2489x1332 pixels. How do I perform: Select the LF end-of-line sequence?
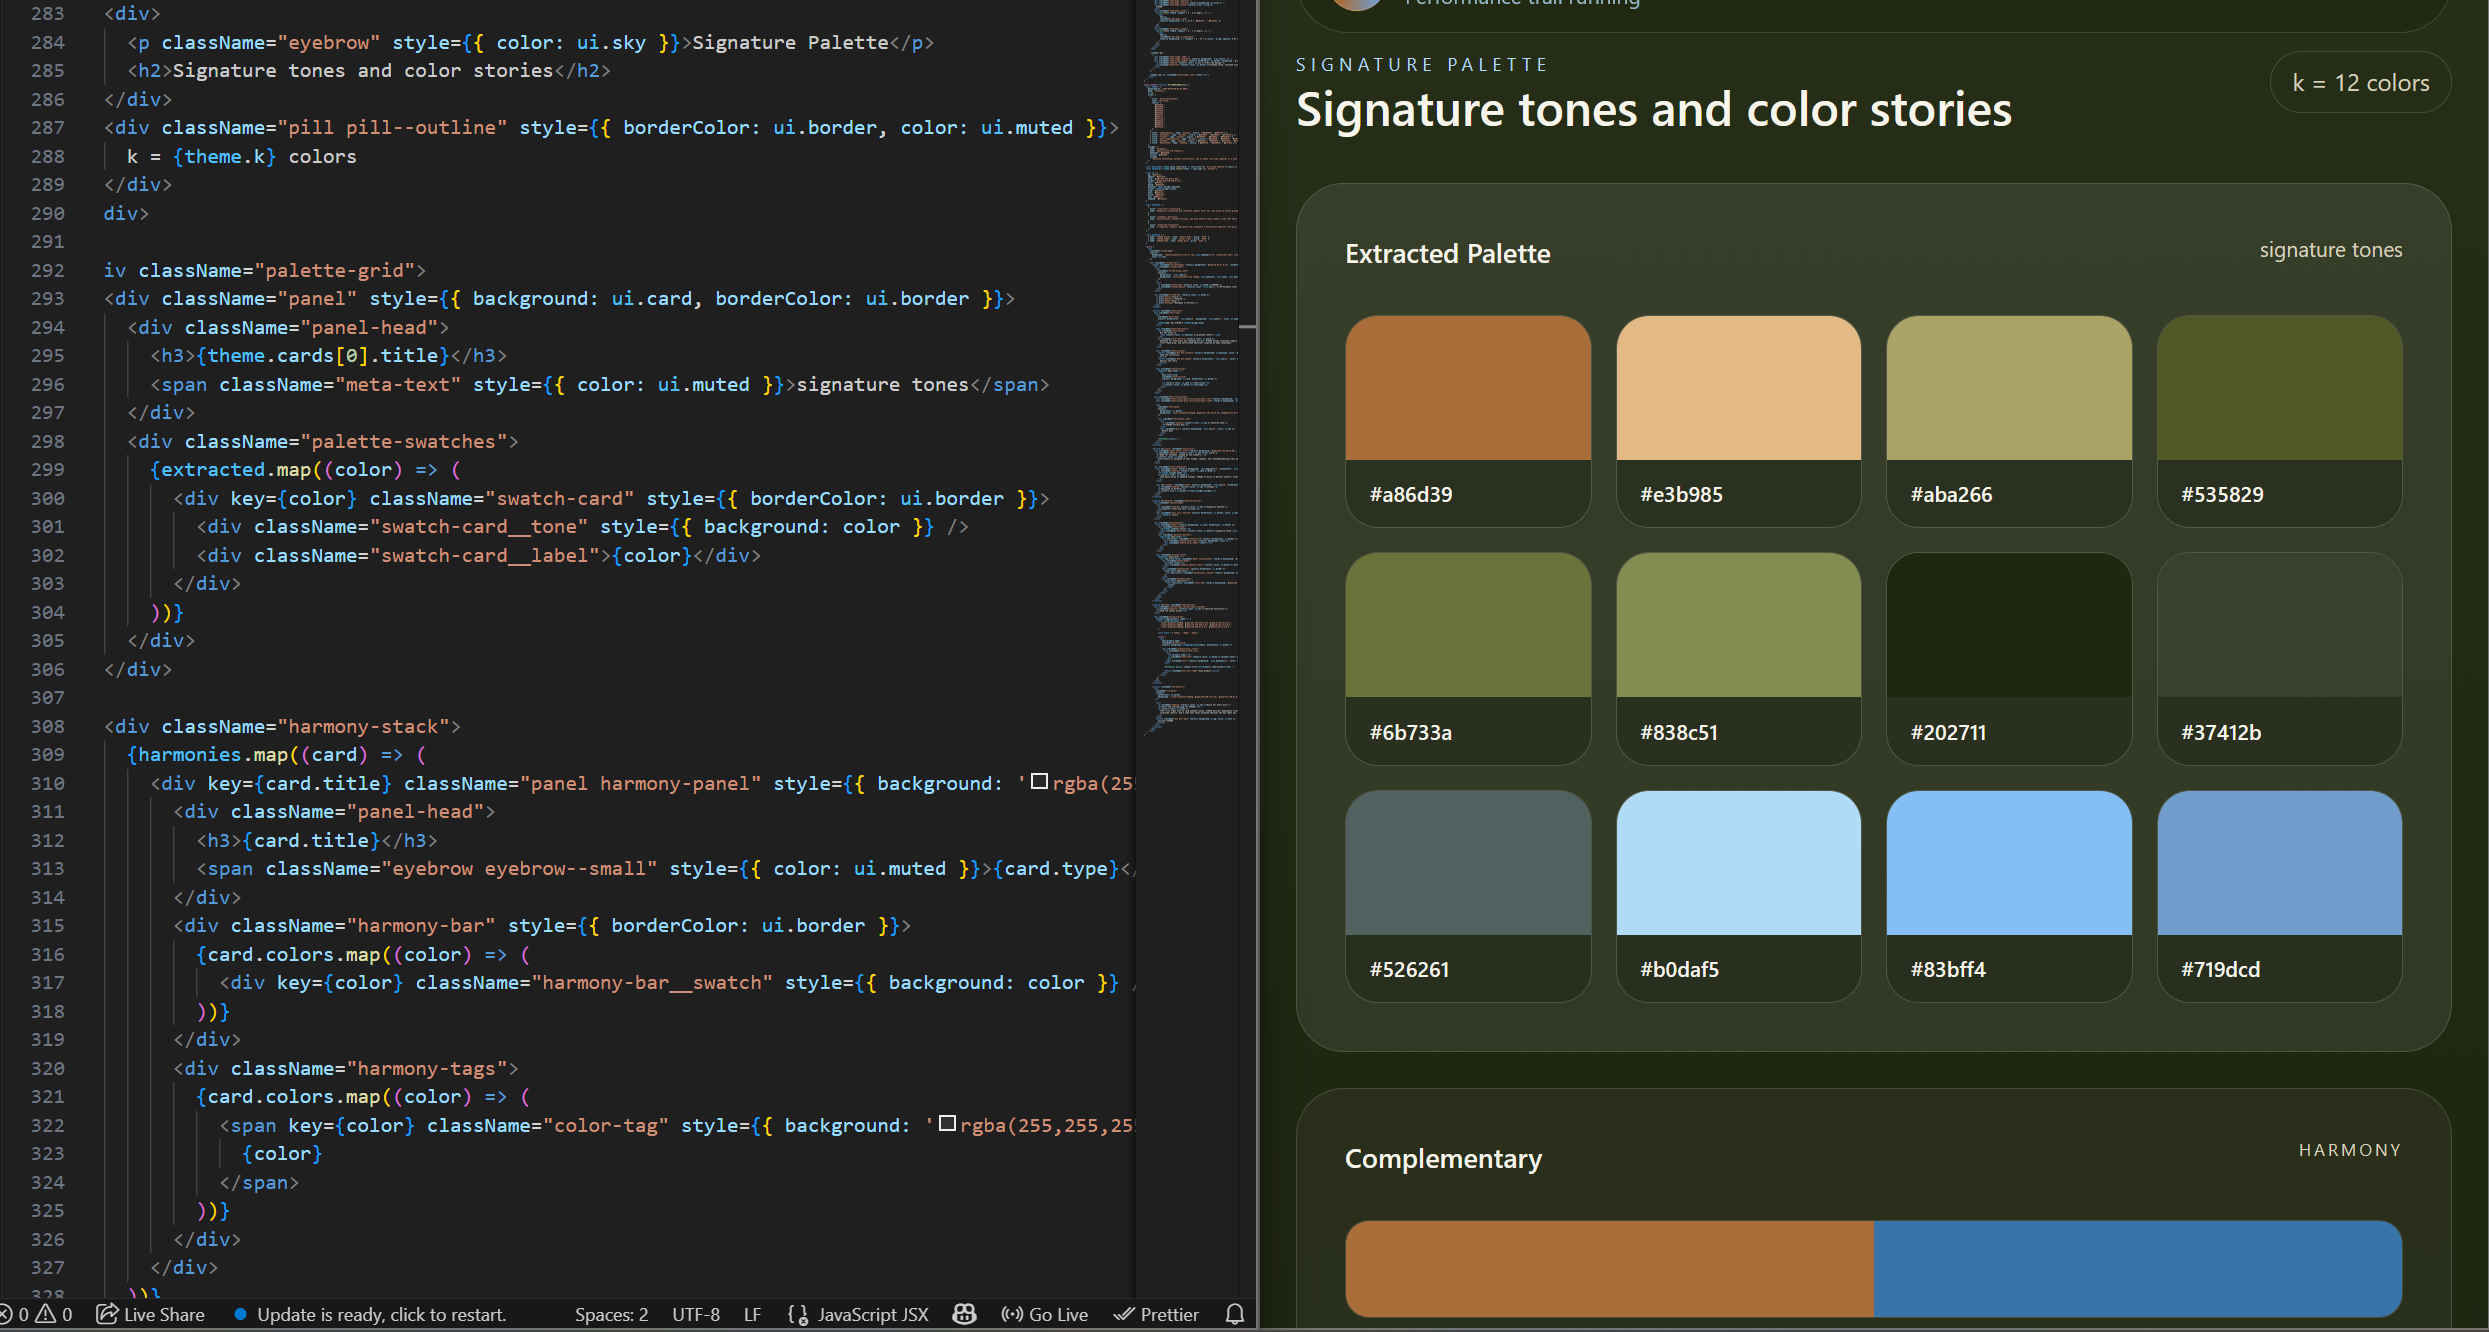click(752, 1314)
